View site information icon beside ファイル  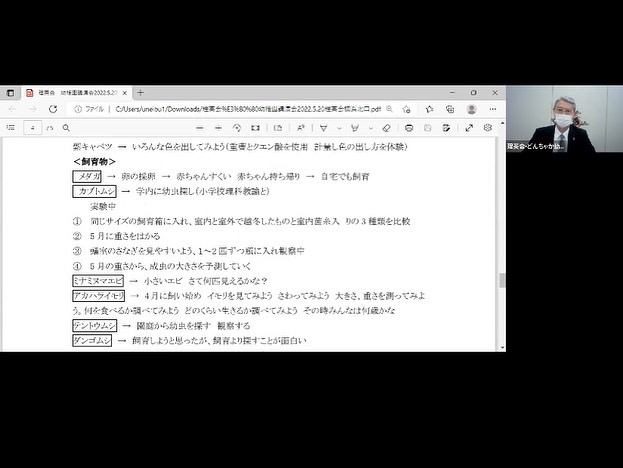[x=78, y=109]
